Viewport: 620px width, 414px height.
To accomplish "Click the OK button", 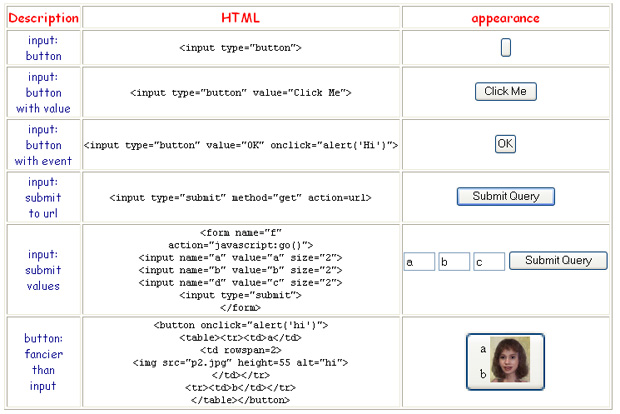I will tap(505, 144).
